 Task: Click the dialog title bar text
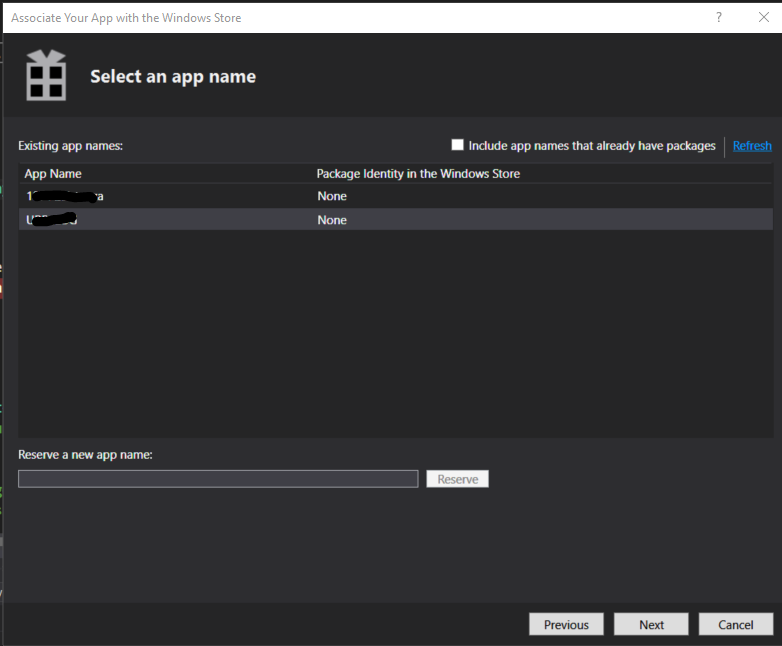point(126,18)
